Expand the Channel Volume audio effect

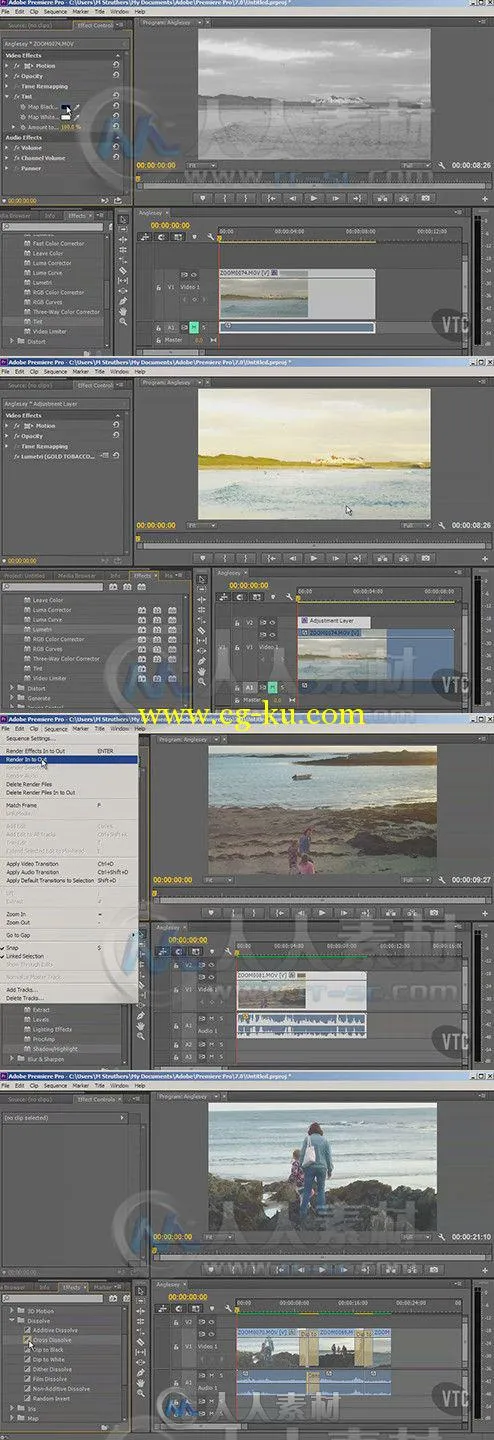tap(8, 158)
